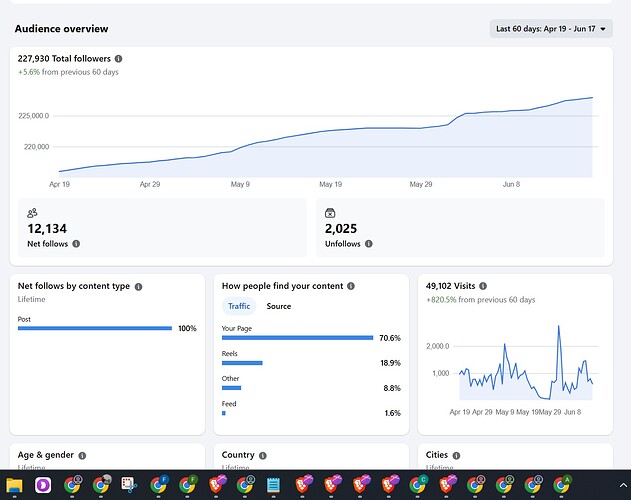Click the info icon next to Unfollows
This screenshot has width=631, height=500.
point(369,244)
